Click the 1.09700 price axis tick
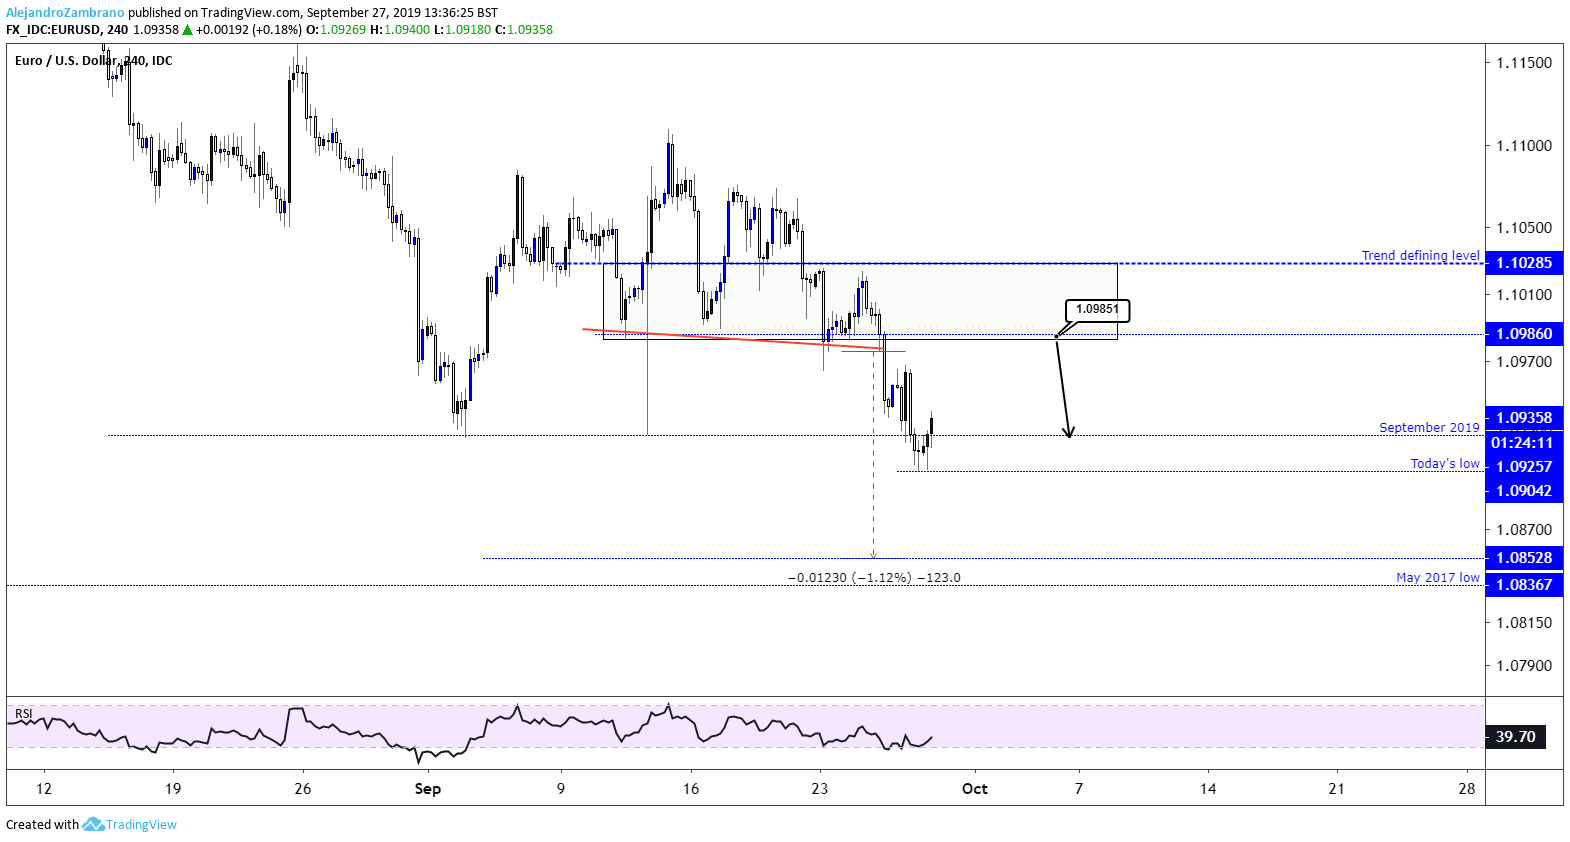 [1524, 362]
